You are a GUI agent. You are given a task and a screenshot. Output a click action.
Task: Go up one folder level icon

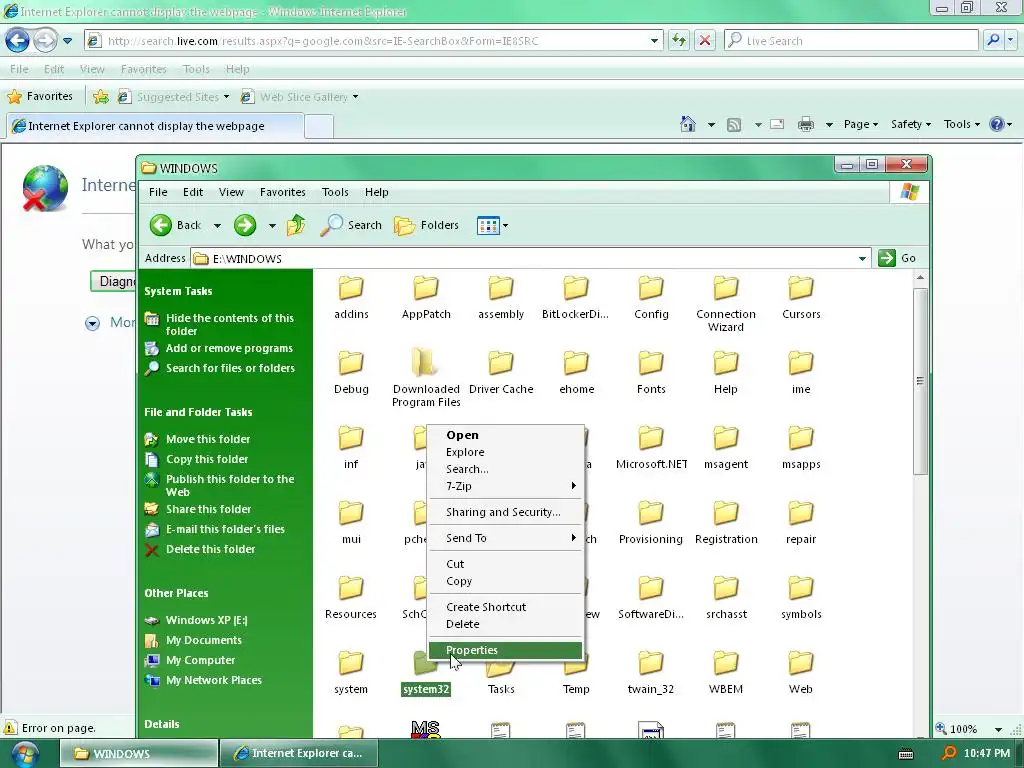[296, 225]
